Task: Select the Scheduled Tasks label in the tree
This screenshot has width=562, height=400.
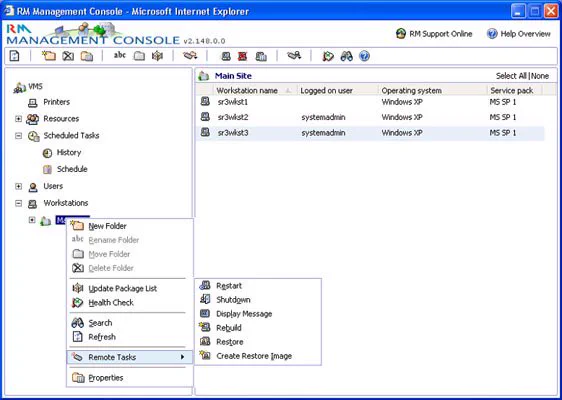Action: [x=71, y=135]
